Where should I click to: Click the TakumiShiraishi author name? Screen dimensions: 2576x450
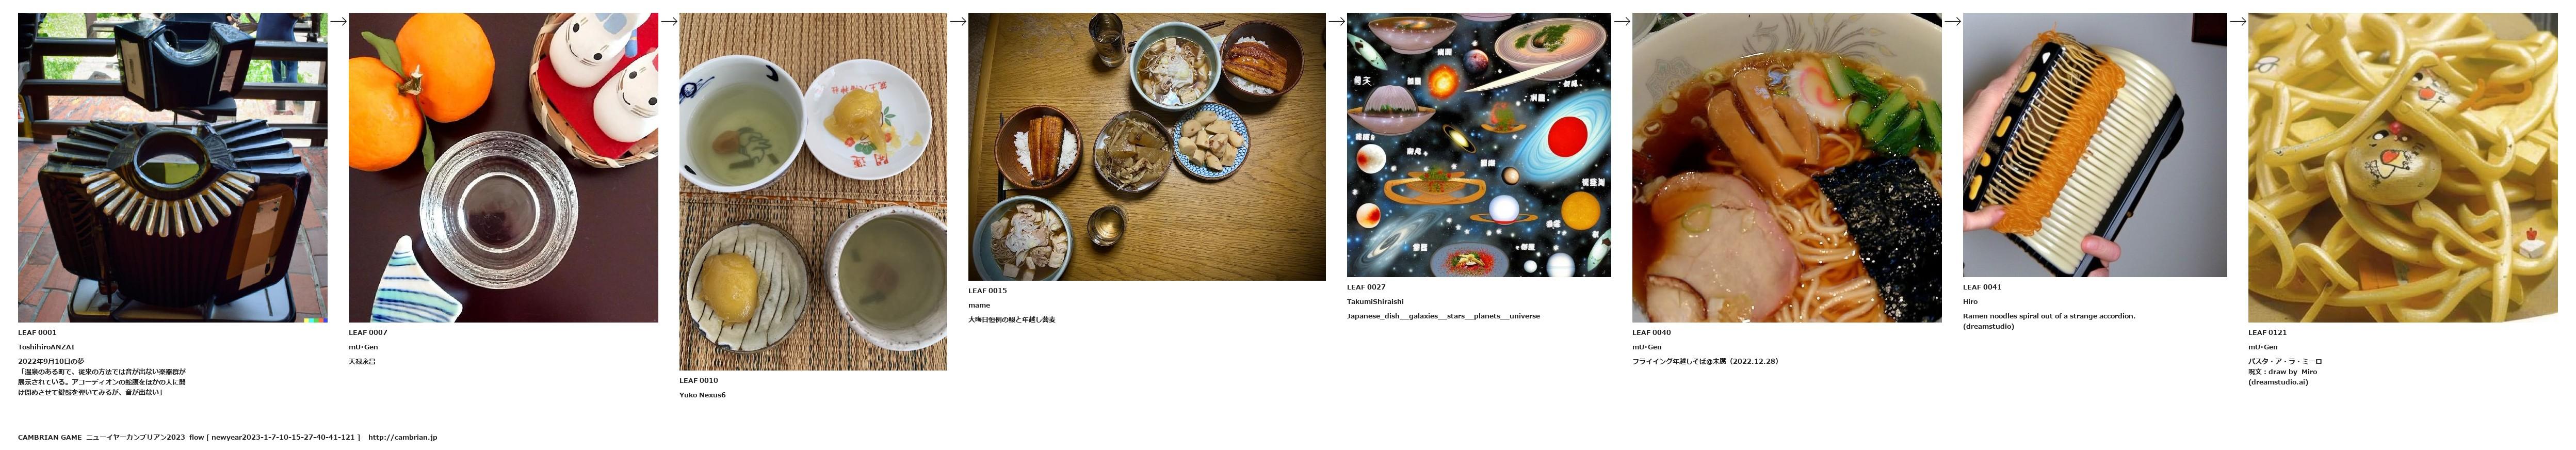1375,301
